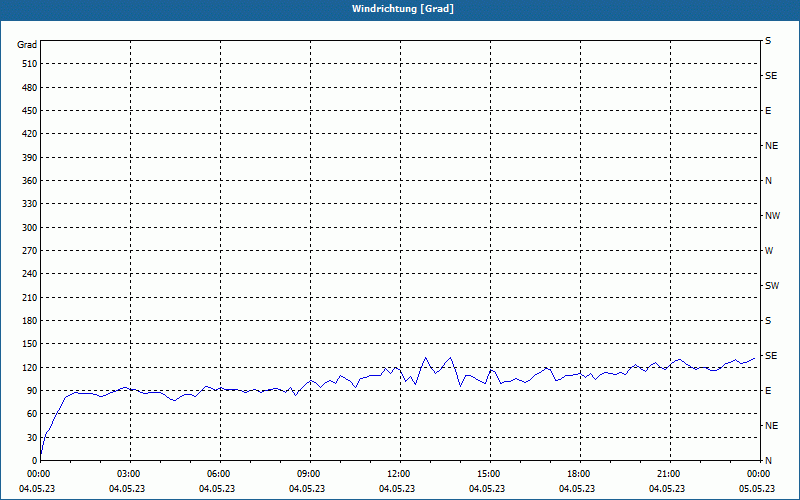
Task: Click the 330 degree axis value
Action: pos(30,204)
